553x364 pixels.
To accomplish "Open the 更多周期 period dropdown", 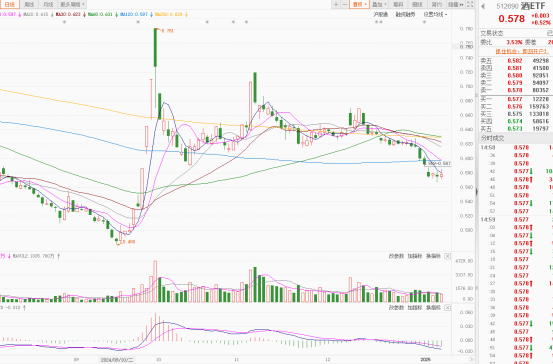I will (x=72, y=4).
